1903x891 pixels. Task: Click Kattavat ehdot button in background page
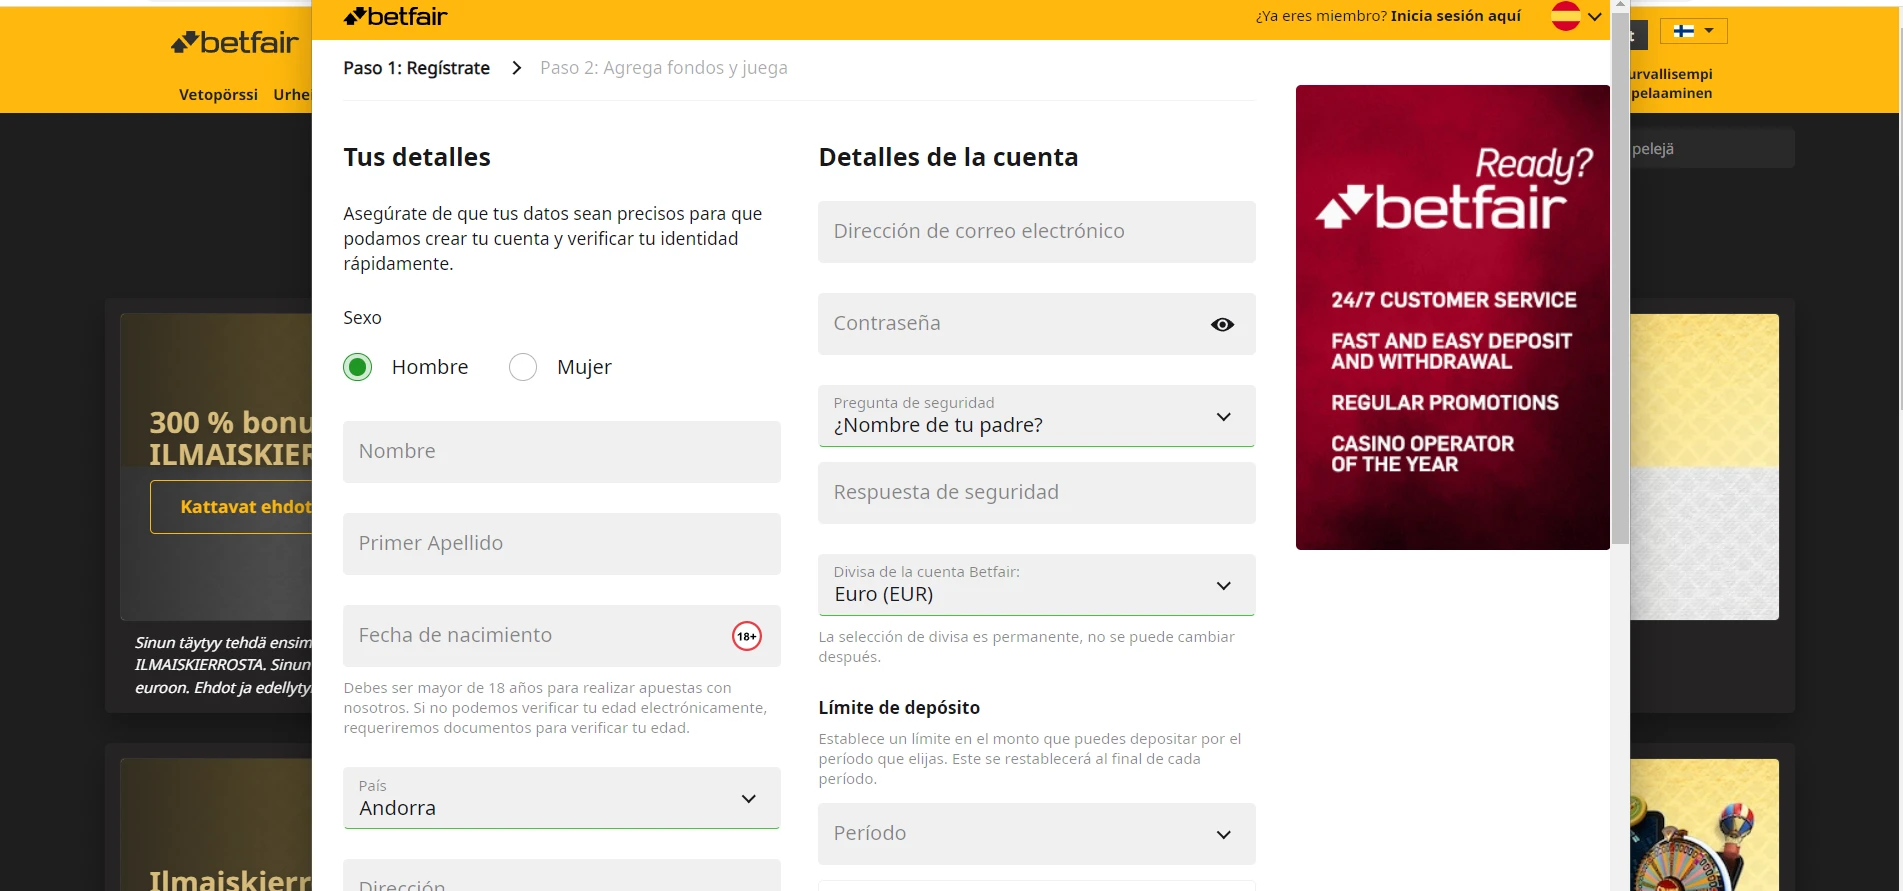pyautogui.click(x=232, y=507)
